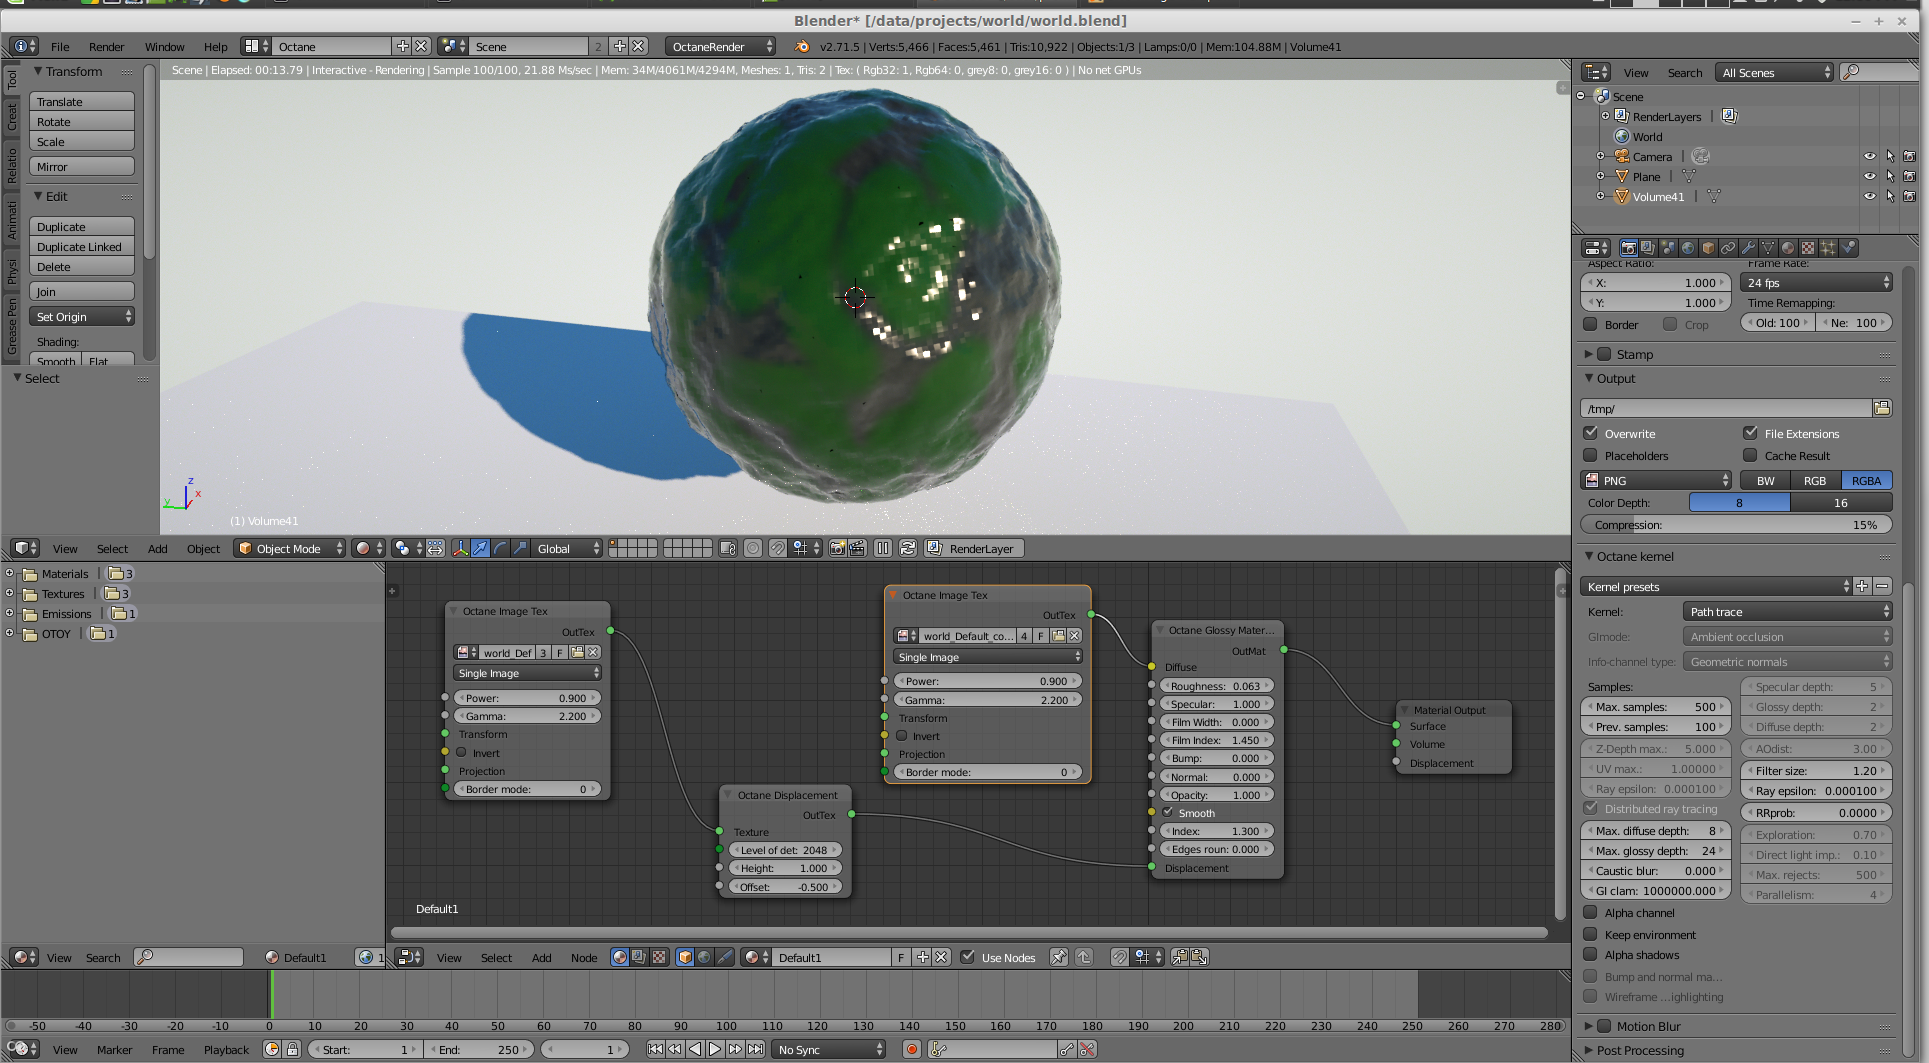Open the Window menu
The height and width of the screenshot is (1063, 1929).
pyautogui.click(x=164, y=46)
